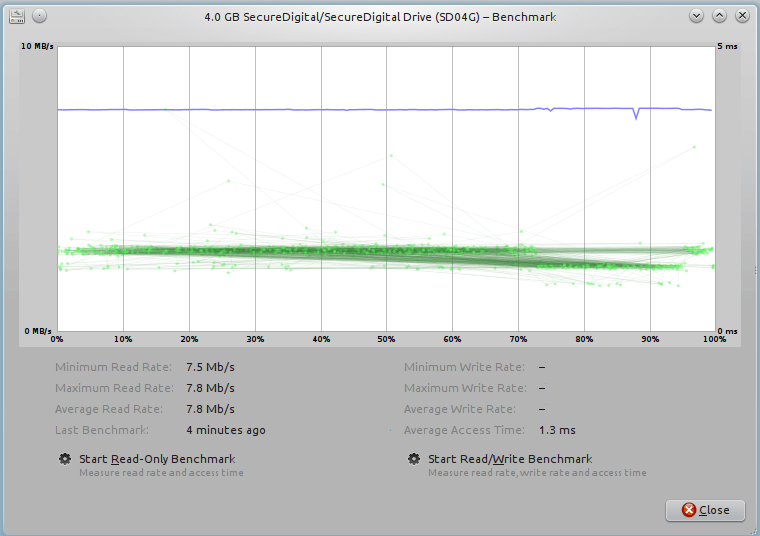Minimize the Benchmark window with the down chevron
Image resolution: width=760 pixels, height=536 pixels.
[697, 16]
